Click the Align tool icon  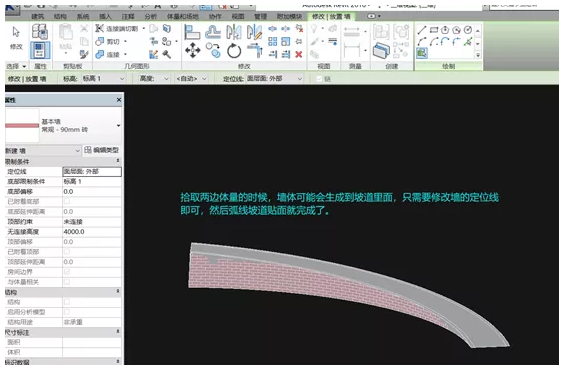tap(192, 32)
